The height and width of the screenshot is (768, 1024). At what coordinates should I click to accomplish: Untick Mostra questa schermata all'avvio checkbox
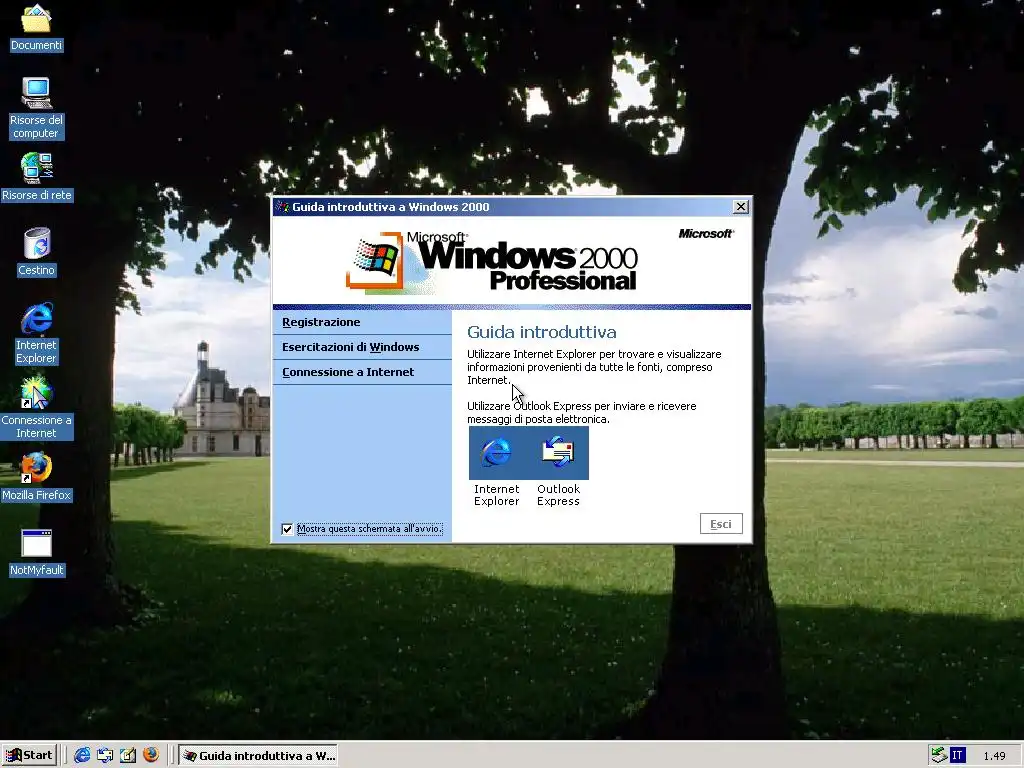(287, 529)
